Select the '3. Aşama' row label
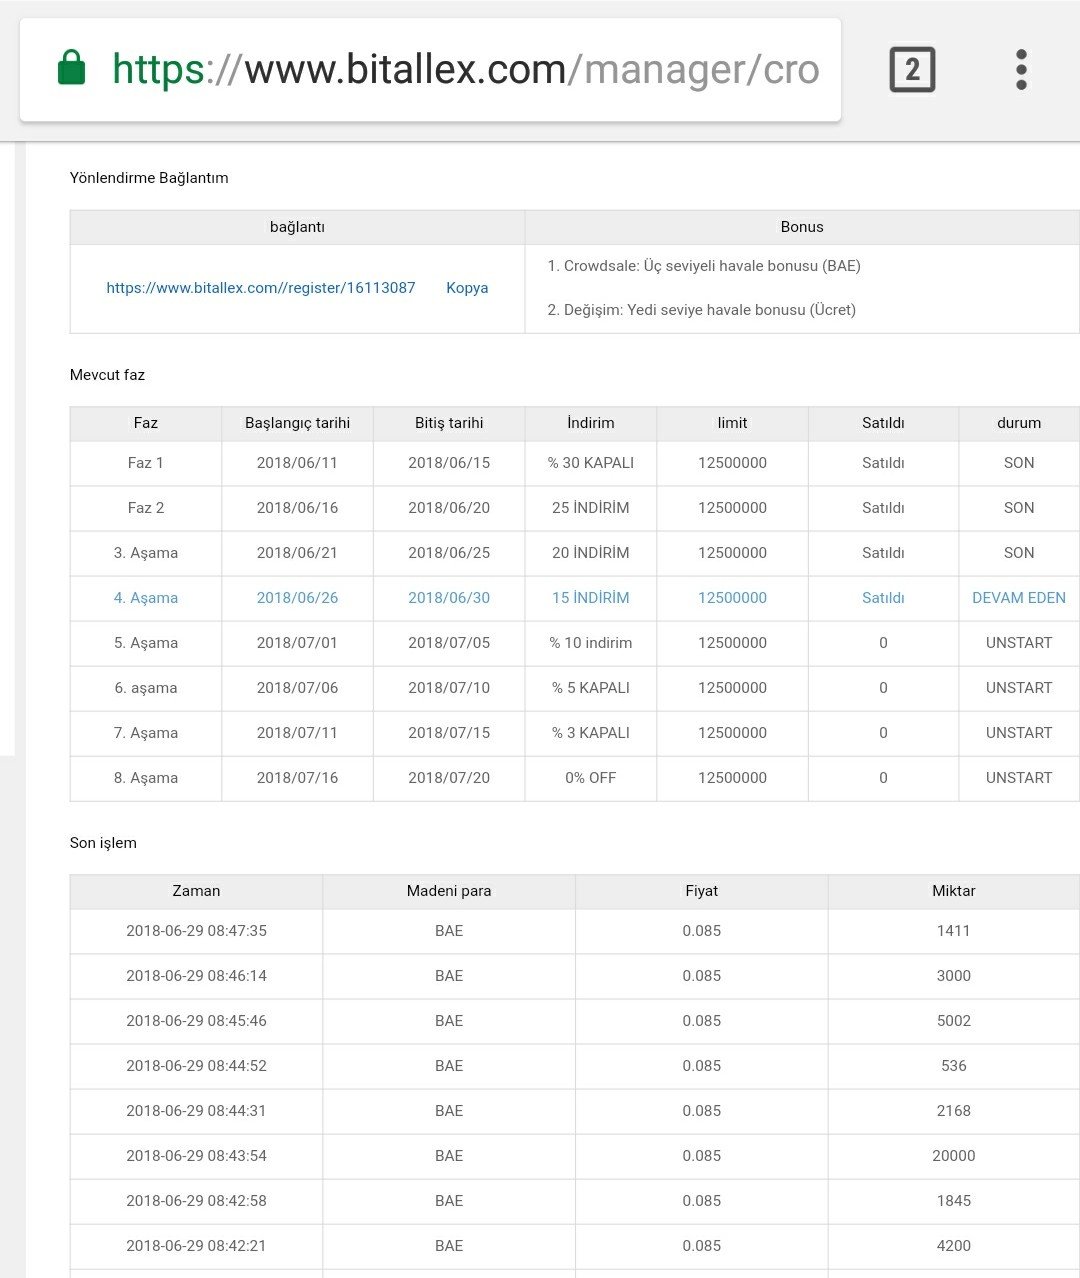 click(146, 553)
